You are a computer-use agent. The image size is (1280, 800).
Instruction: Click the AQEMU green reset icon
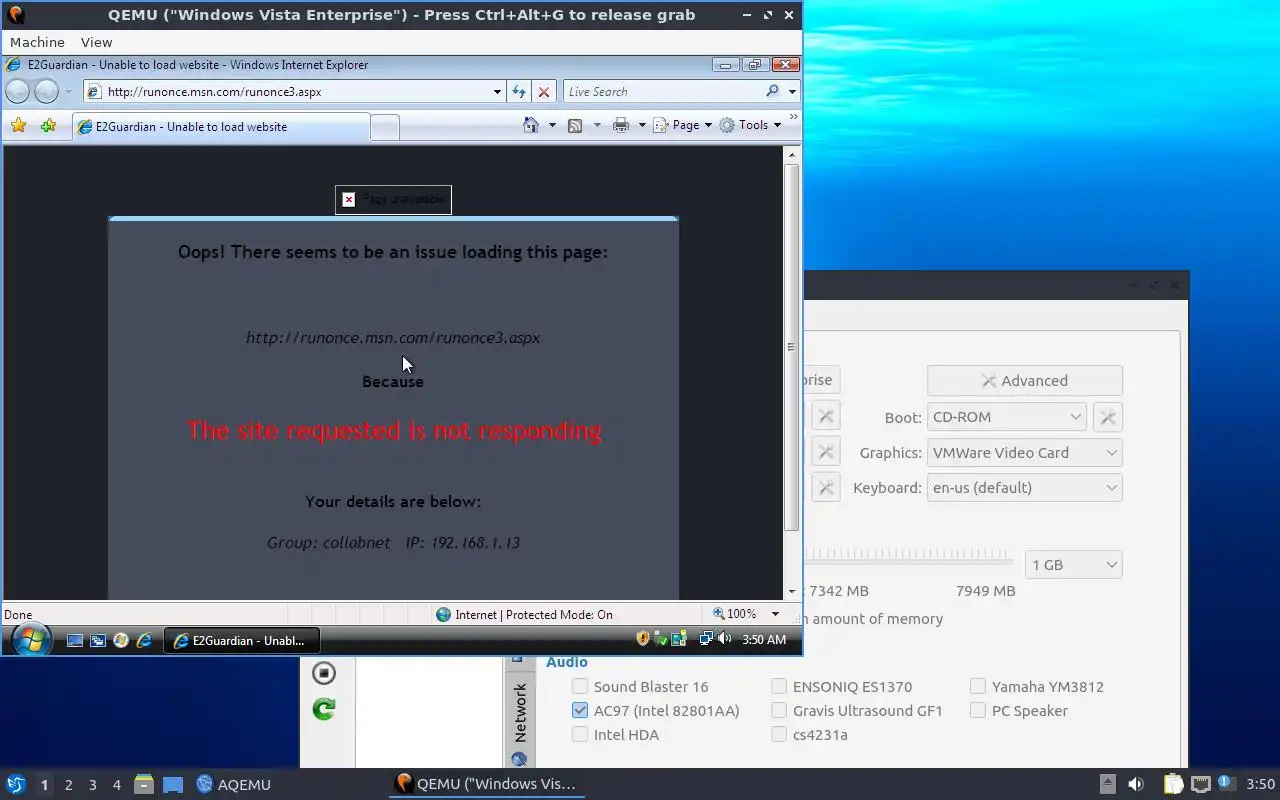pos(323,709)
